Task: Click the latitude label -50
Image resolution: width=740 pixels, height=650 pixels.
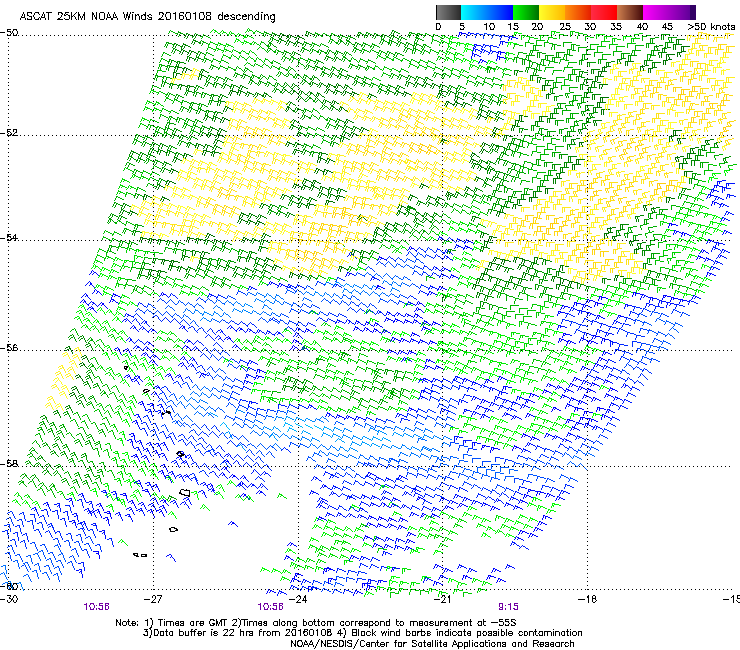Action: [9, 33]
